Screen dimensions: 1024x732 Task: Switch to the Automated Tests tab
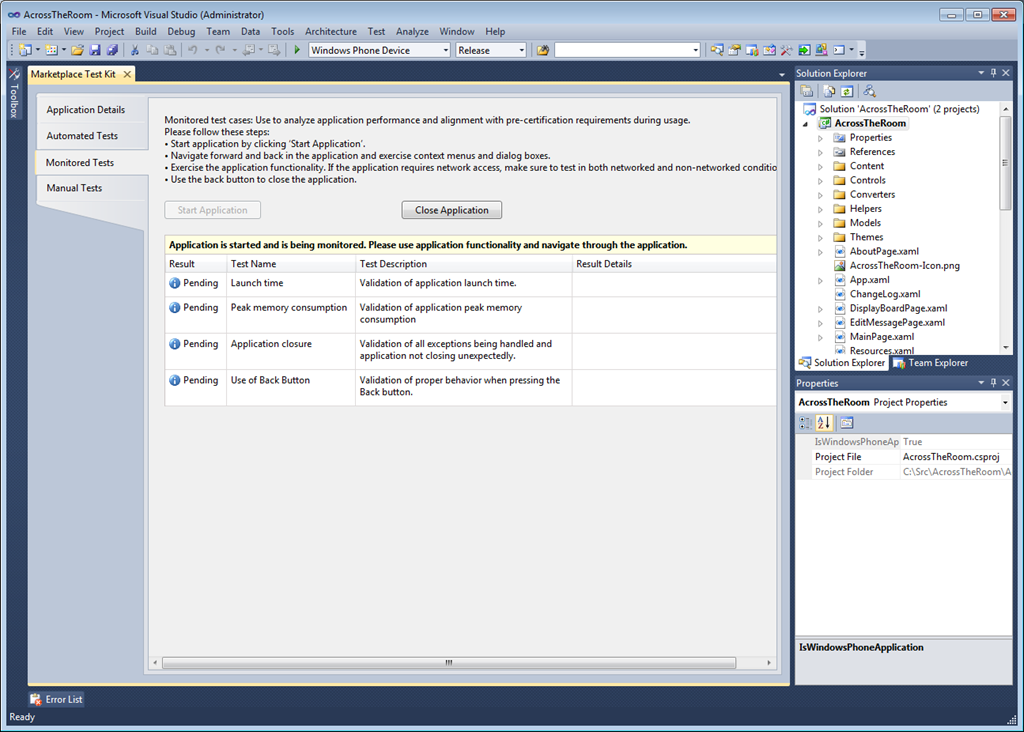(82, 136)
